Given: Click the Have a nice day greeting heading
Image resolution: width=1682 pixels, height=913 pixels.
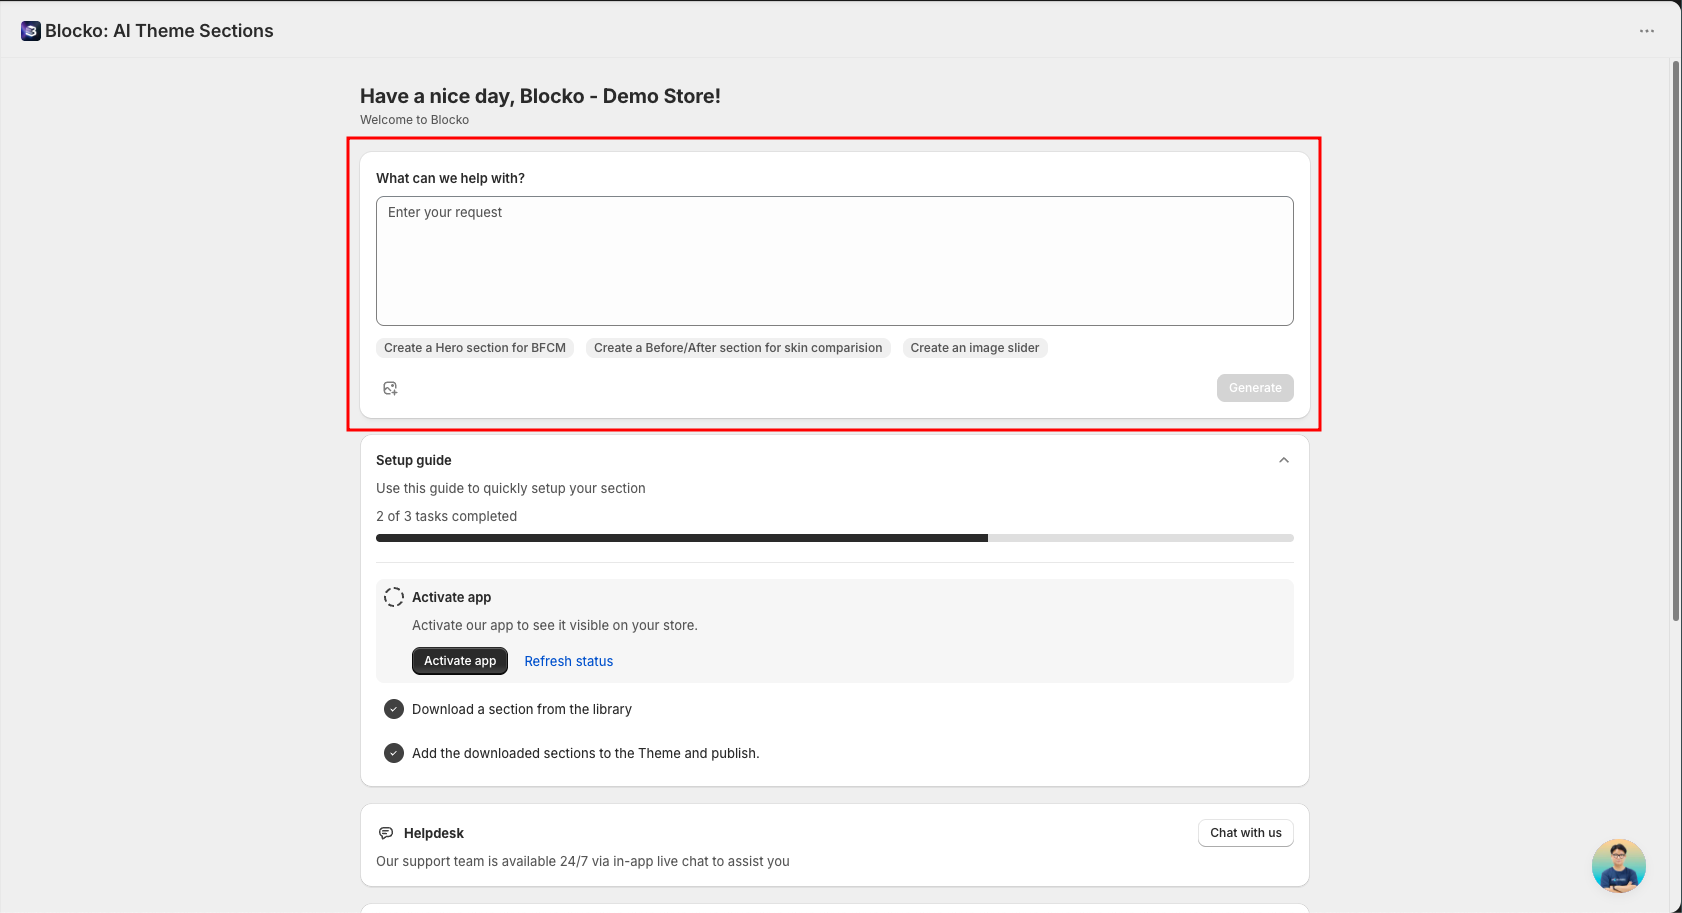Looking at the screenshot, I should click(540, 96).
